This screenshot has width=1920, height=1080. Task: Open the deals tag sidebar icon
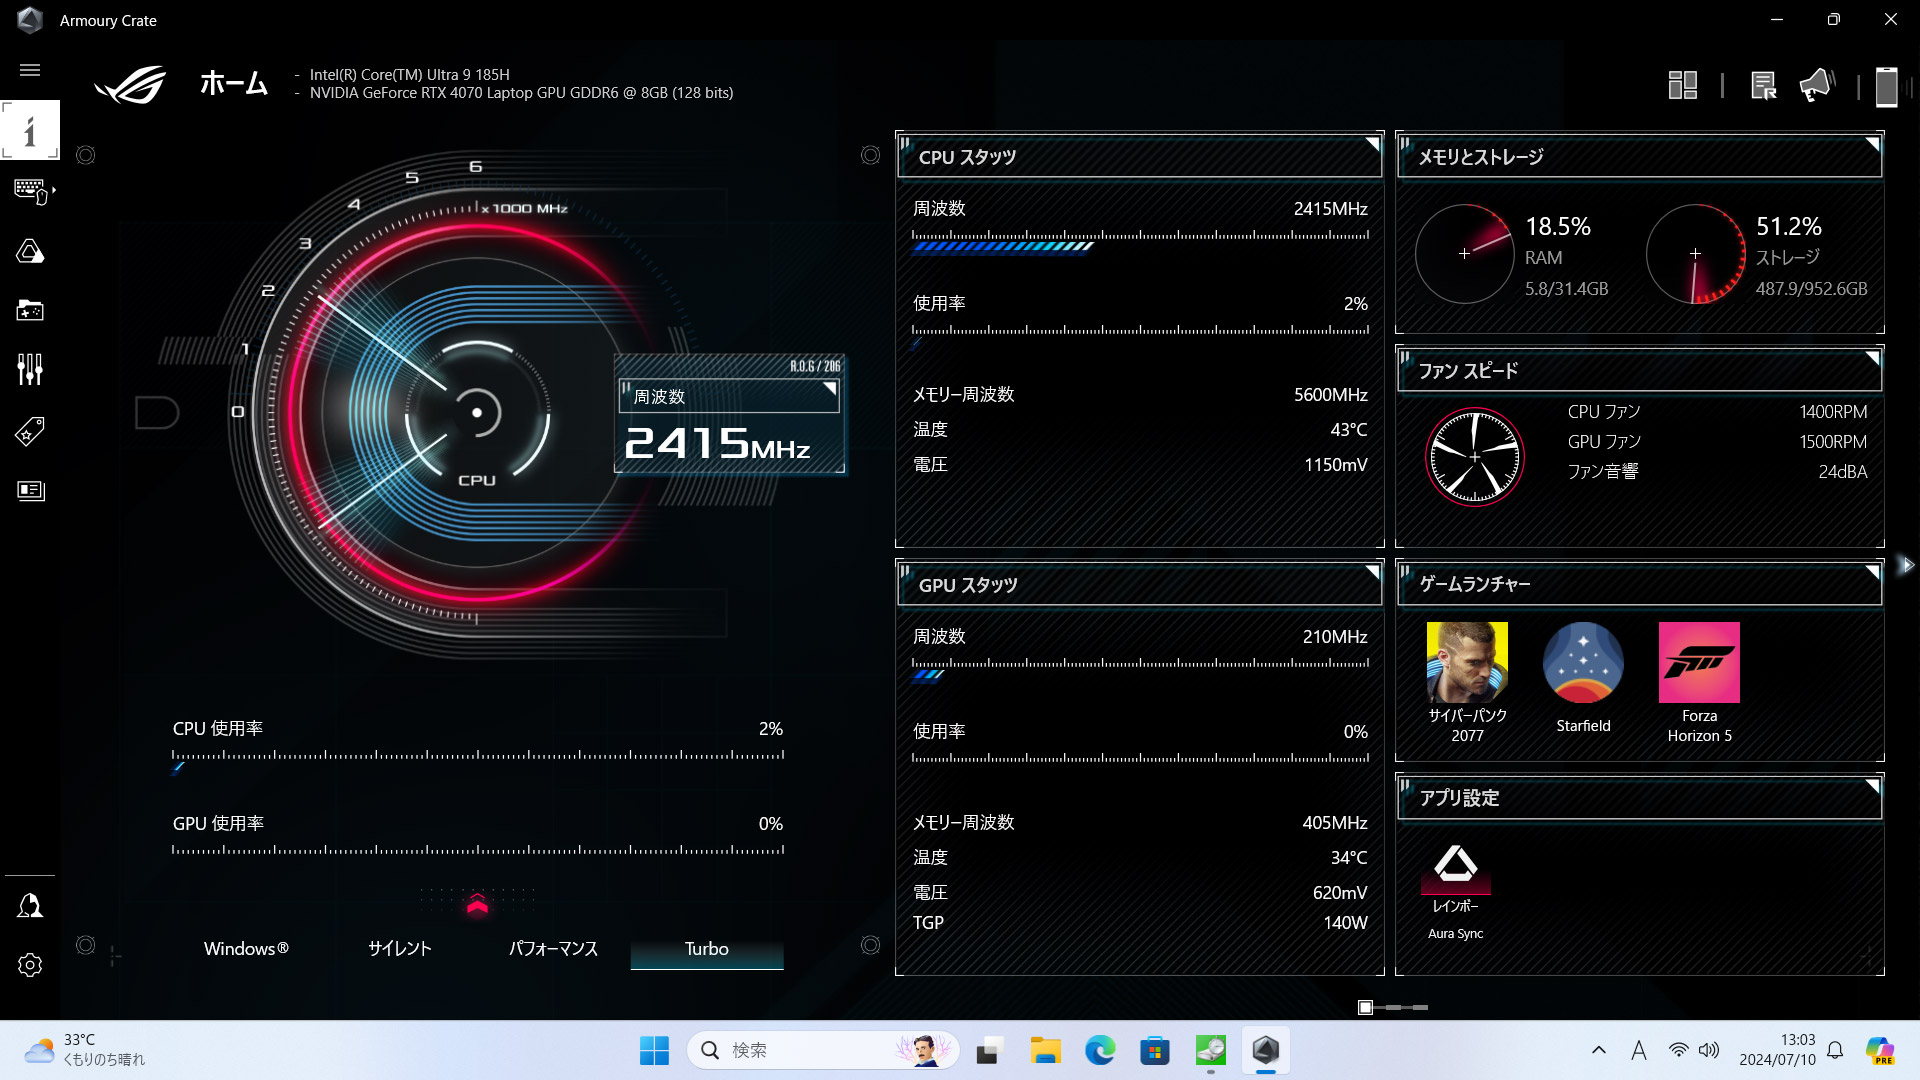pos(30,431)
